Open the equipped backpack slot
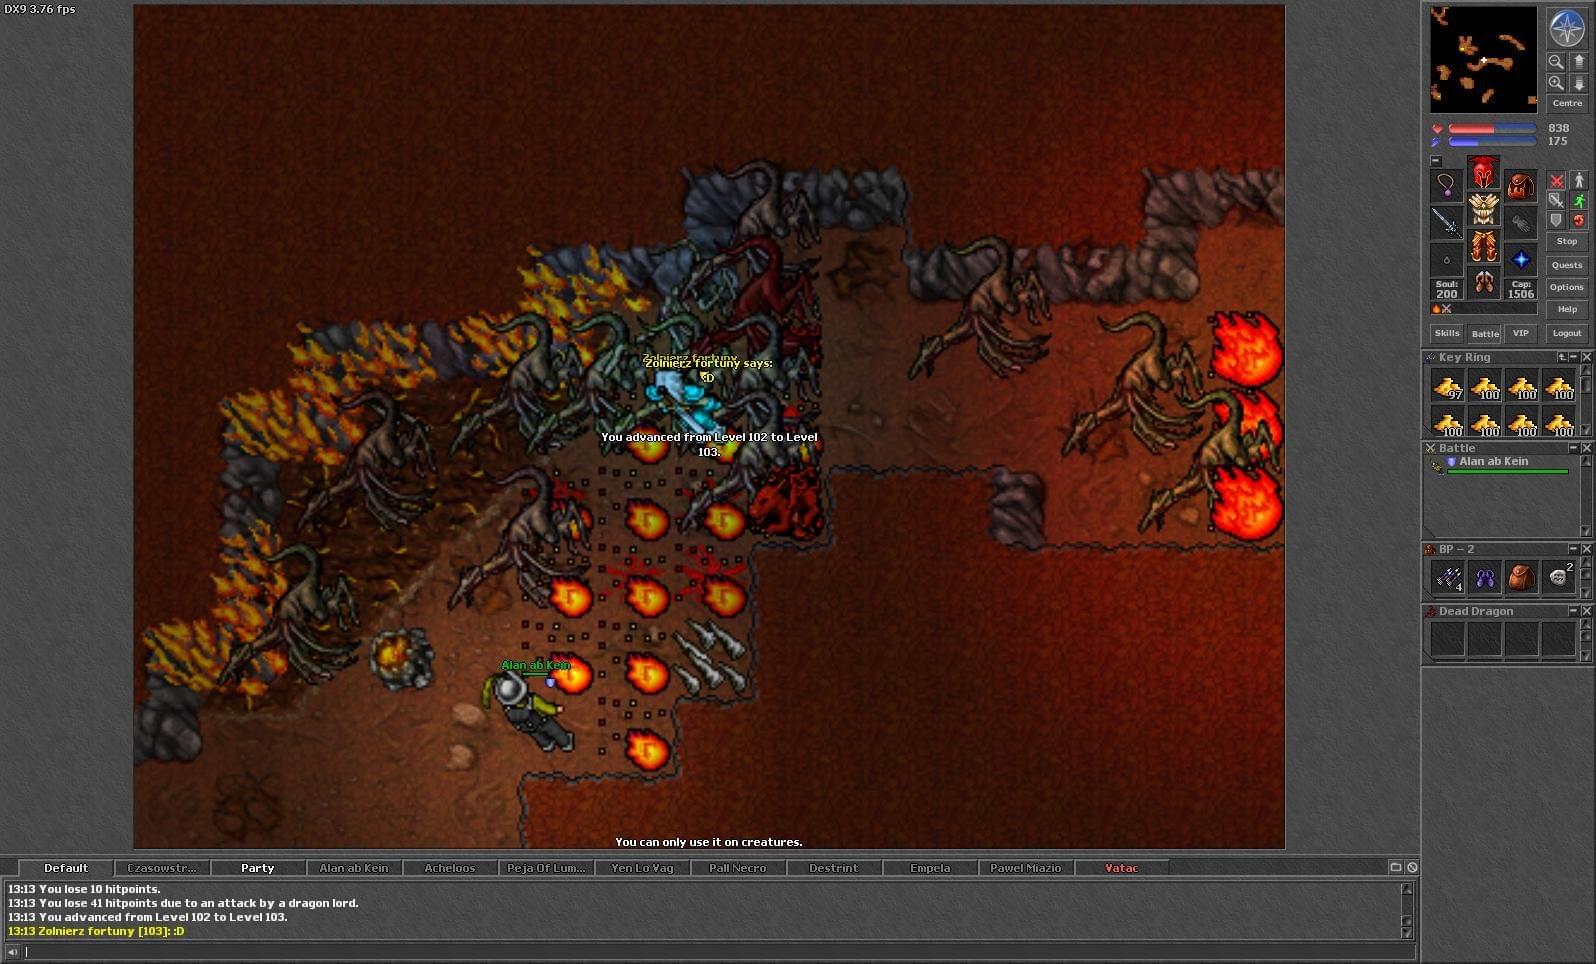1596x964 pixels. 1520,185
